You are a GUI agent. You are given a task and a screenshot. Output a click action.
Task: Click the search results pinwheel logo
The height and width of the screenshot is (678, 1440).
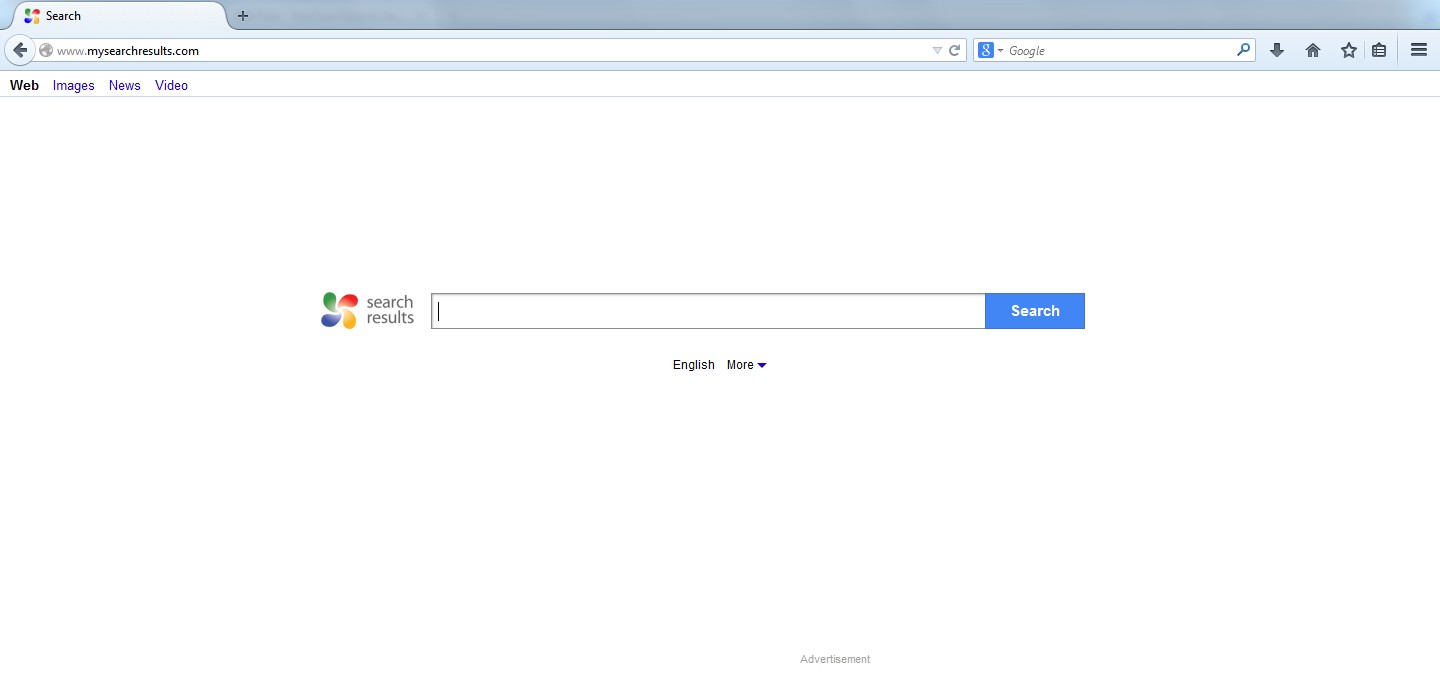[x=339, y=310]
